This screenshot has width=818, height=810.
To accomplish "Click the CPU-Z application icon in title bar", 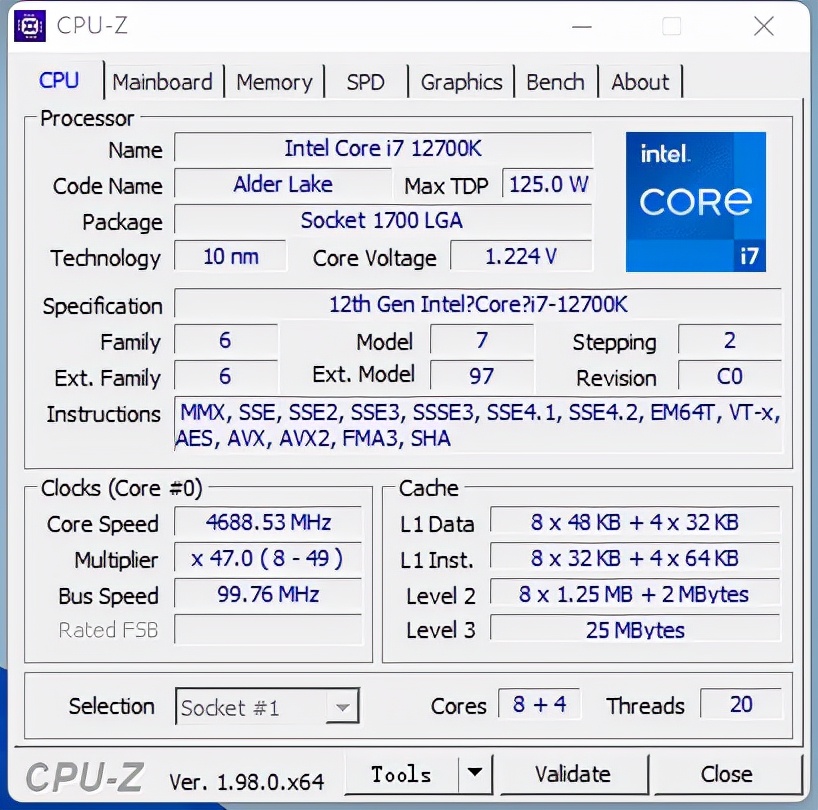I will (x=30, y=26).
